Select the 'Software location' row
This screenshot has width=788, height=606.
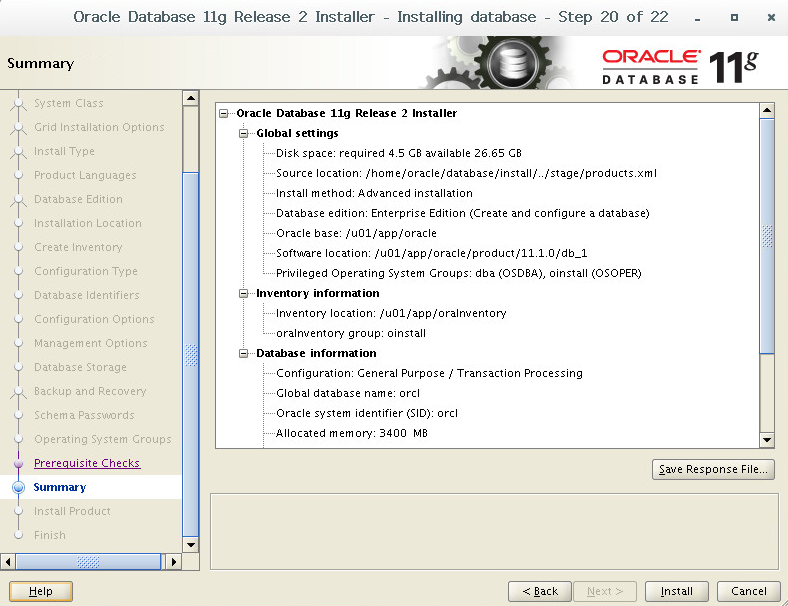[x=432, y=253]
